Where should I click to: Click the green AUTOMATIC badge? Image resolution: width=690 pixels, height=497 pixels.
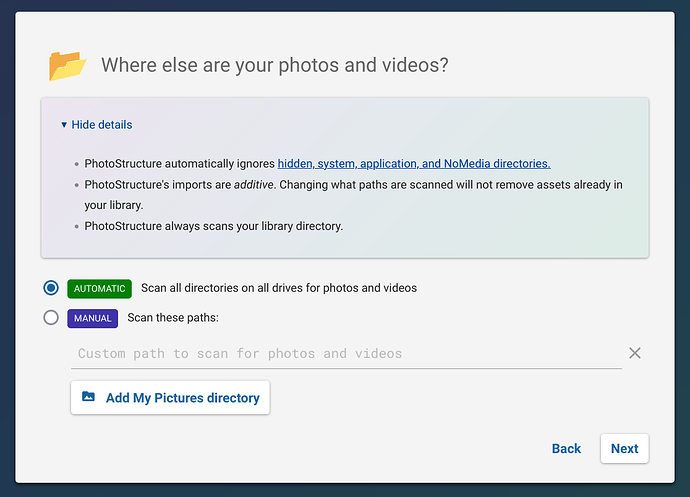(99, 289)
